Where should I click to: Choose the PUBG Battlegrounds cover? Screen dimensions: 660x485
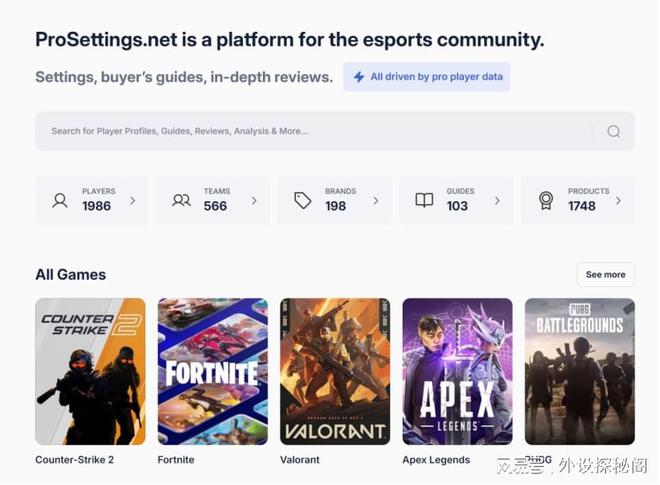[579, 371]
